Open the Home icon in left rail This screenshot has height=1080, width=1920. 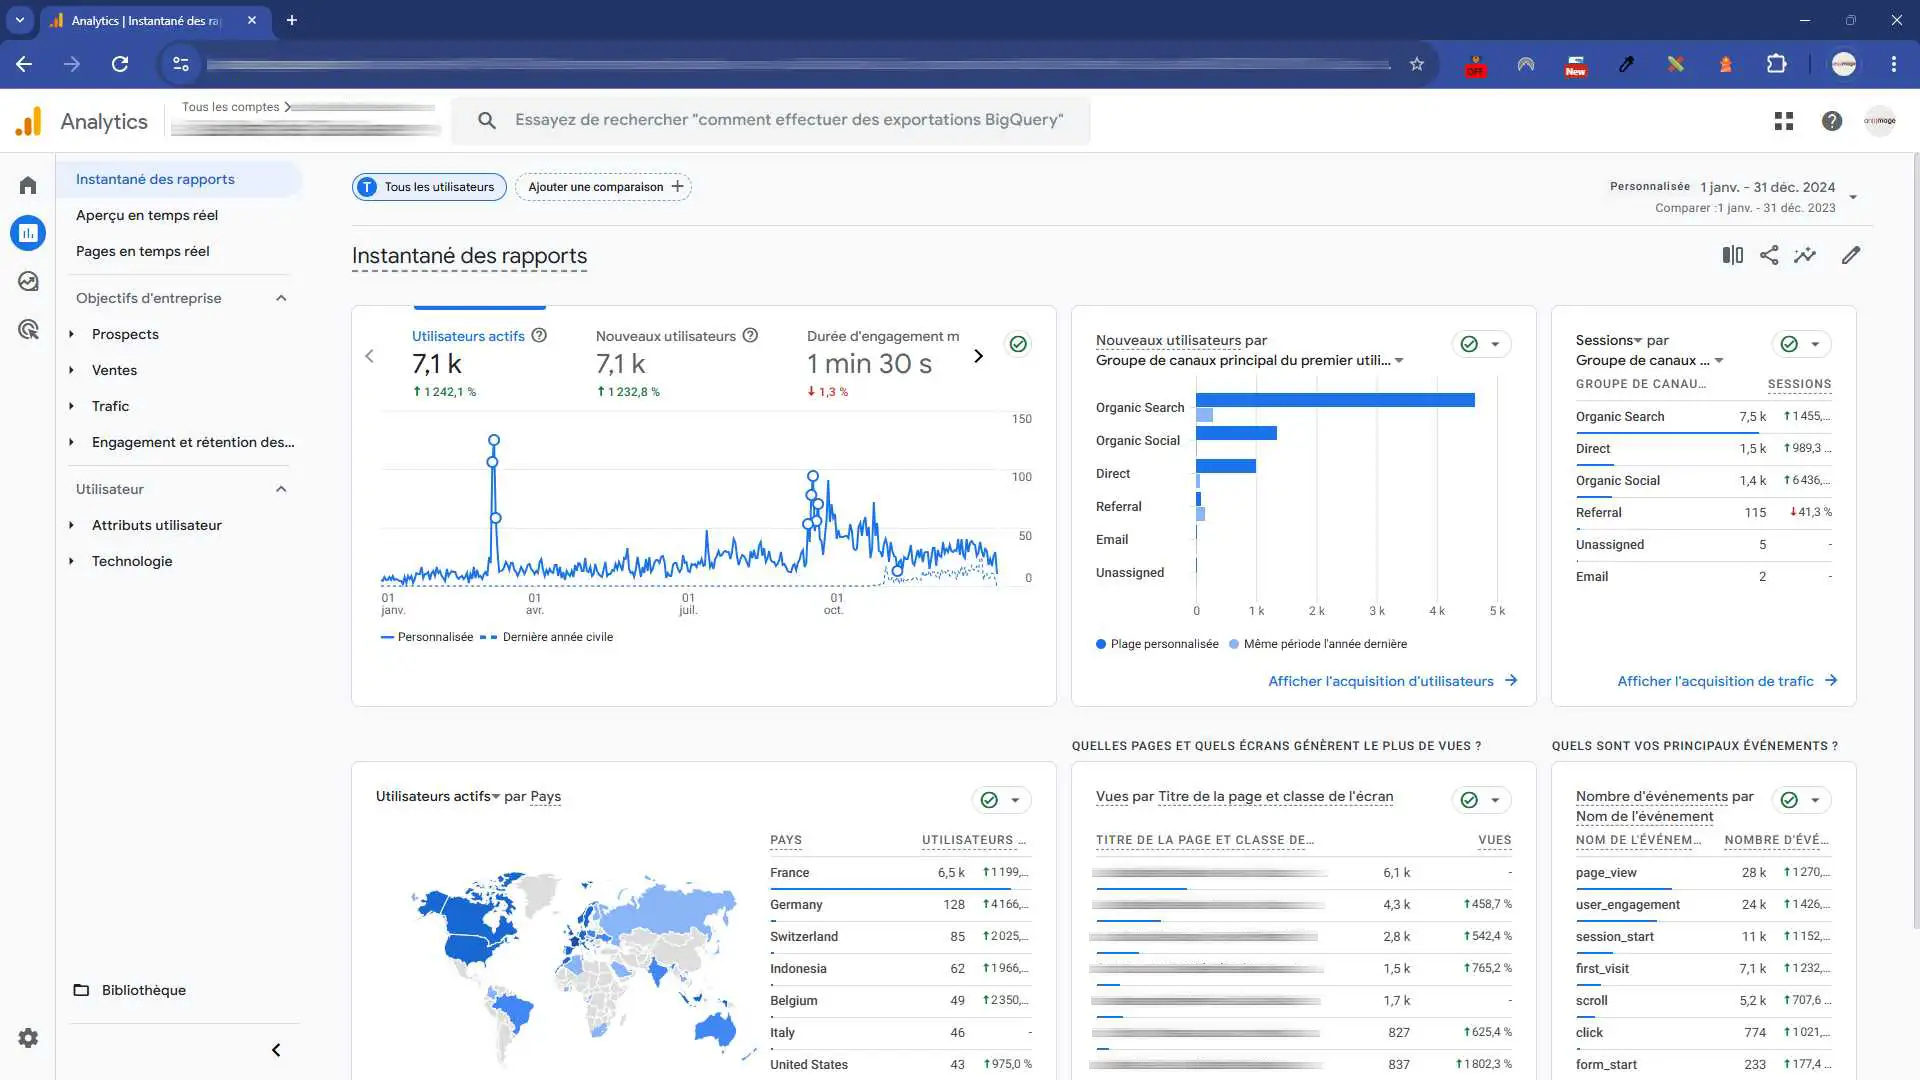coord(28,186)
